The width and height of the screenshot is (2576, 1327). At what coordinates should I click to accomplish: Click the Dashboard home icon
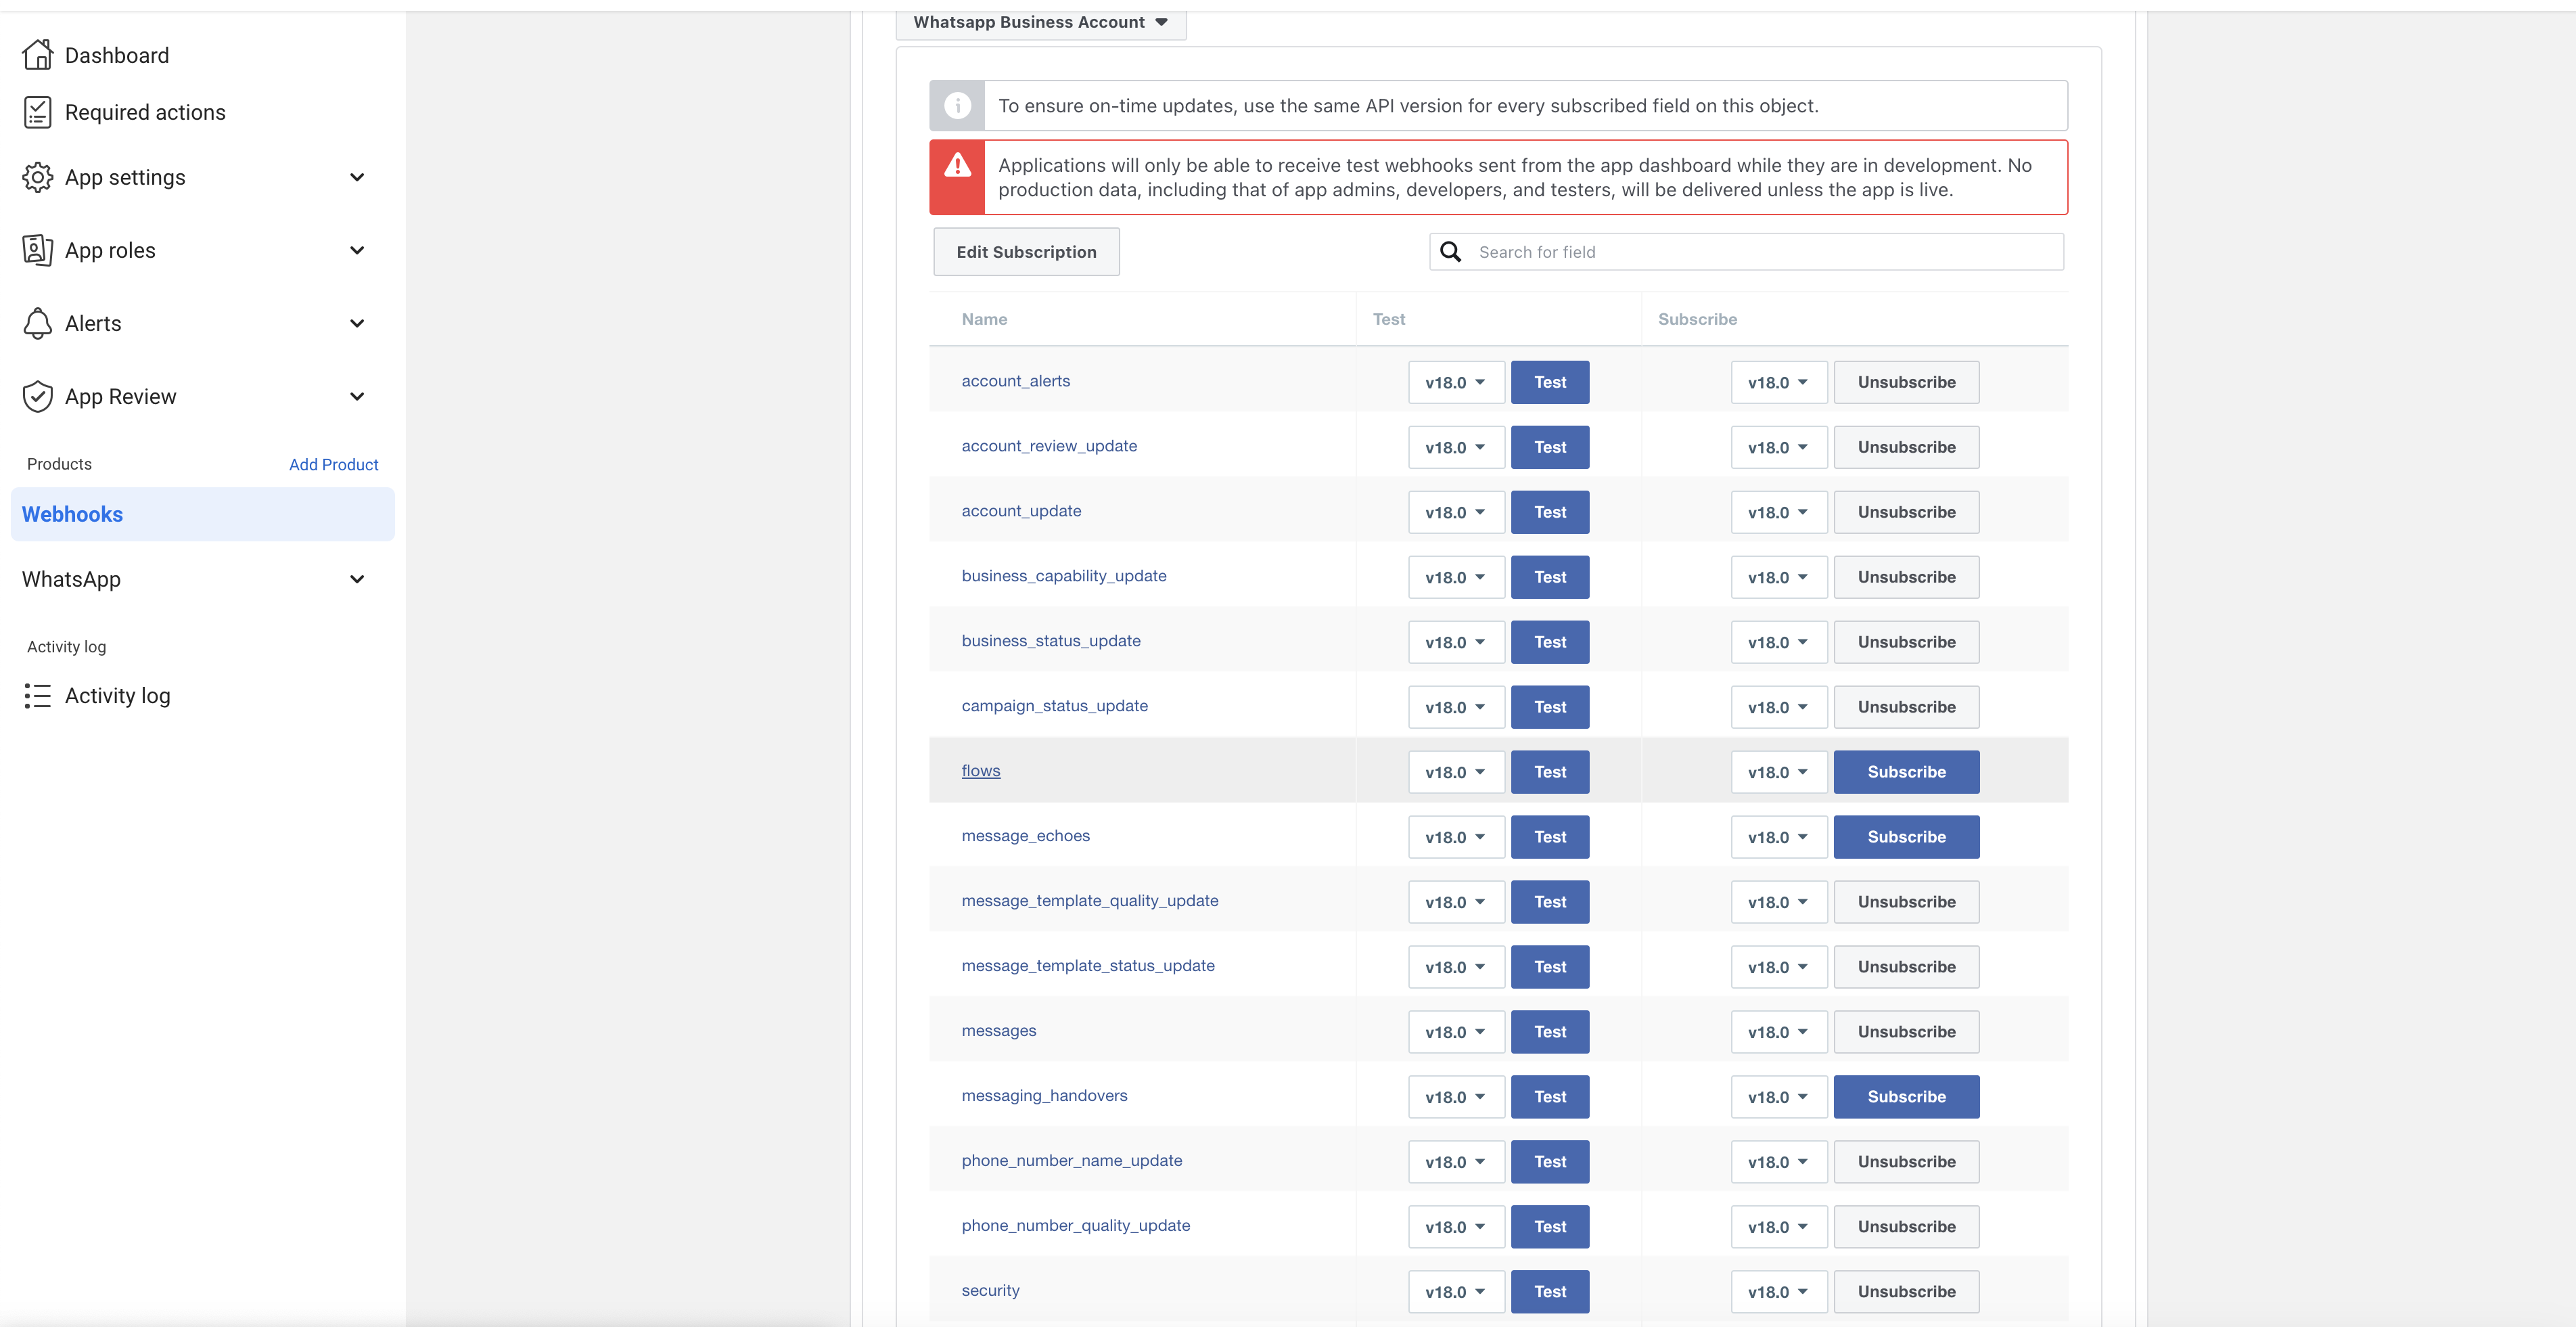pyautogui.click(x=37, y=55)
